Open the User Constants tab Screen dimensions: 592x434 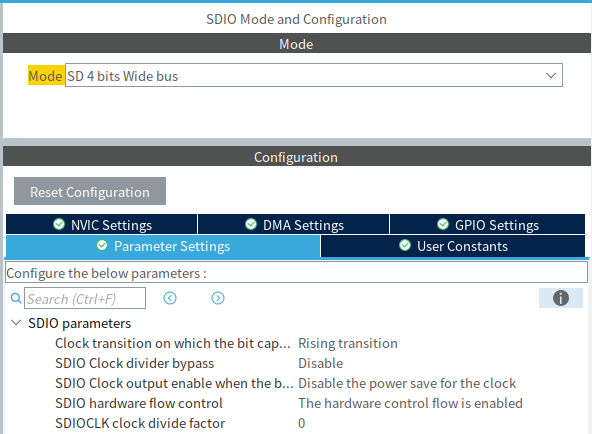click(453, 246)
